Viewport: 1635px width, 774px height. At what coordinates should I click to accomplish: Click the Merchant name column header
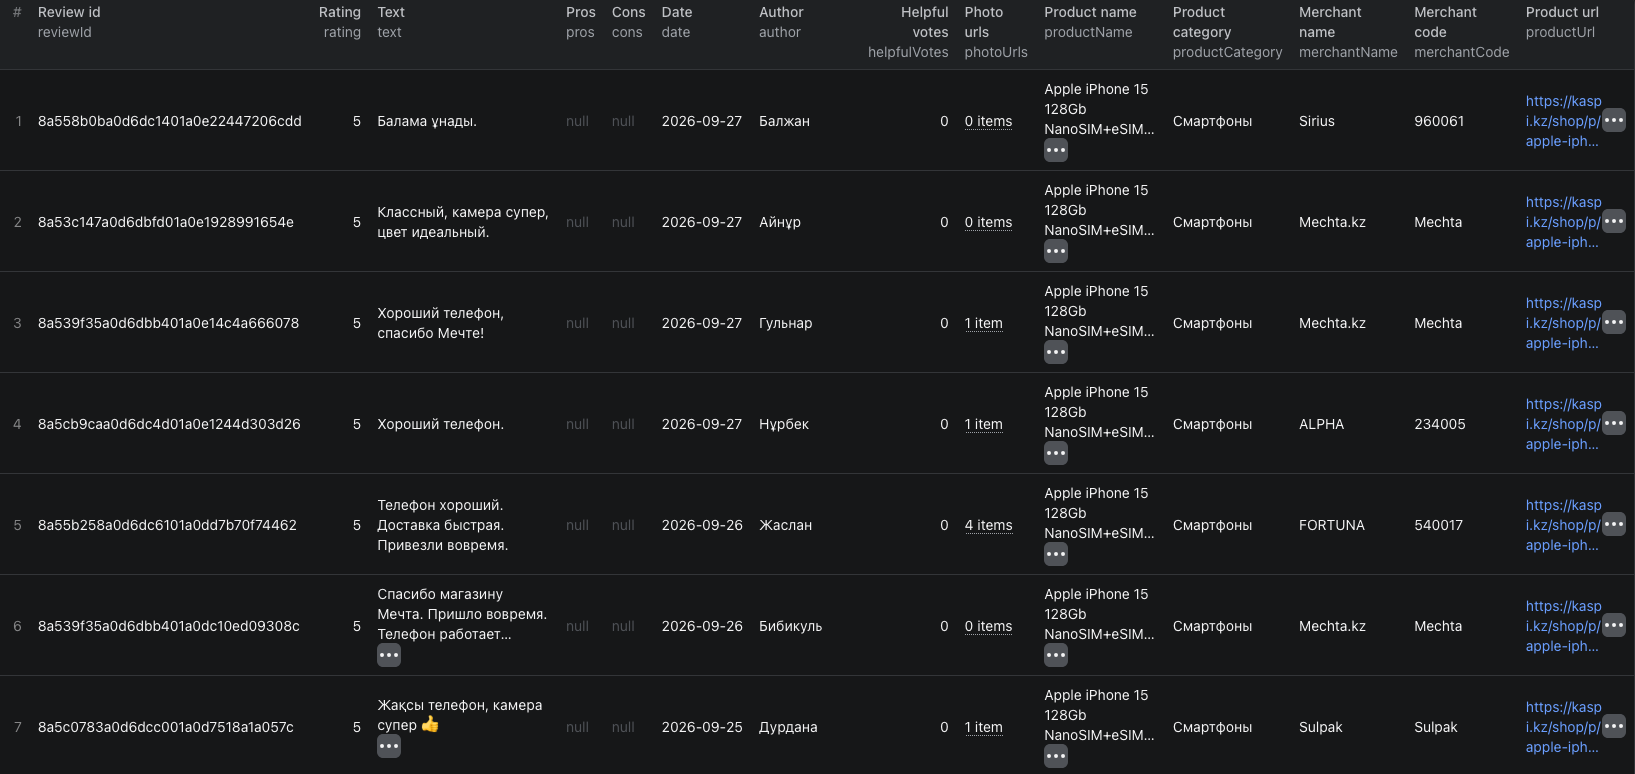[1348, 32]
